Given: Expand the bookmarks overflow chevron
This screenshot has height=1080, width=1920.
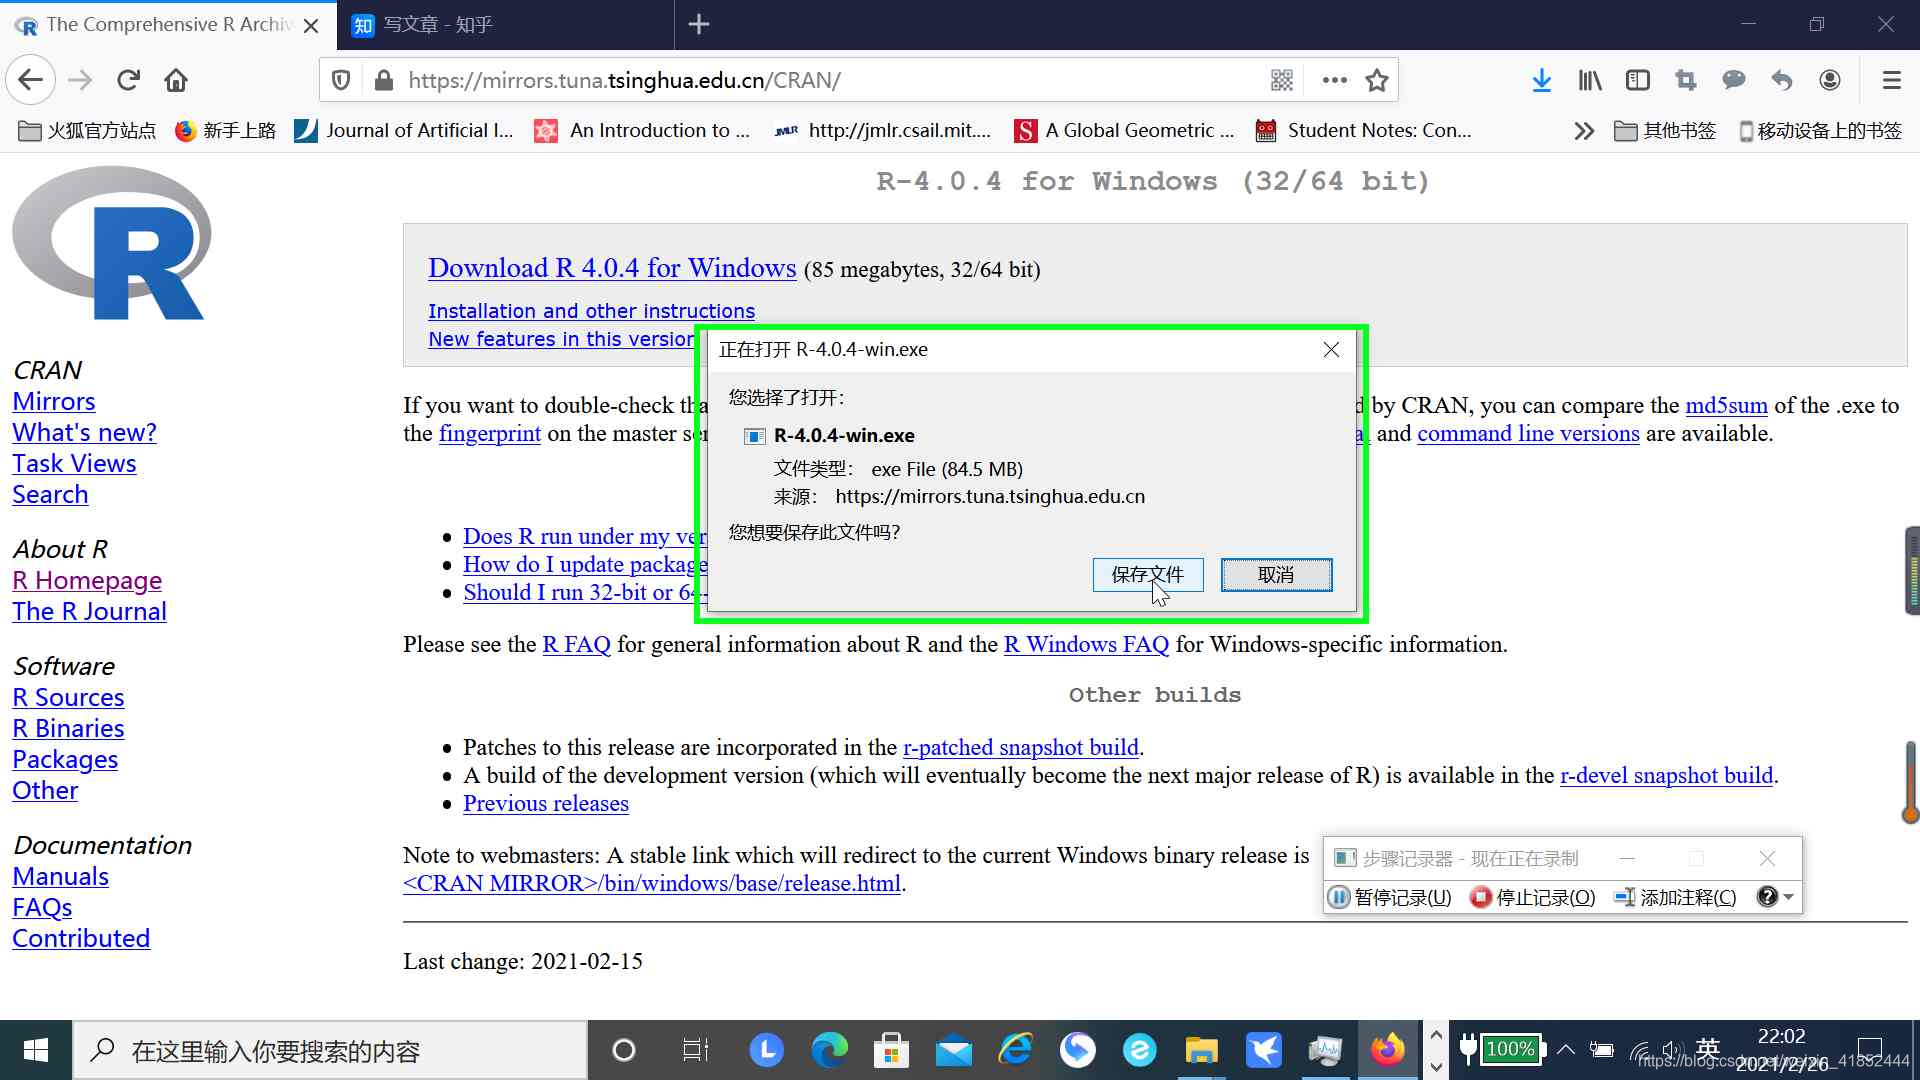Looking at the screenshot, I should coord(1583,131).
